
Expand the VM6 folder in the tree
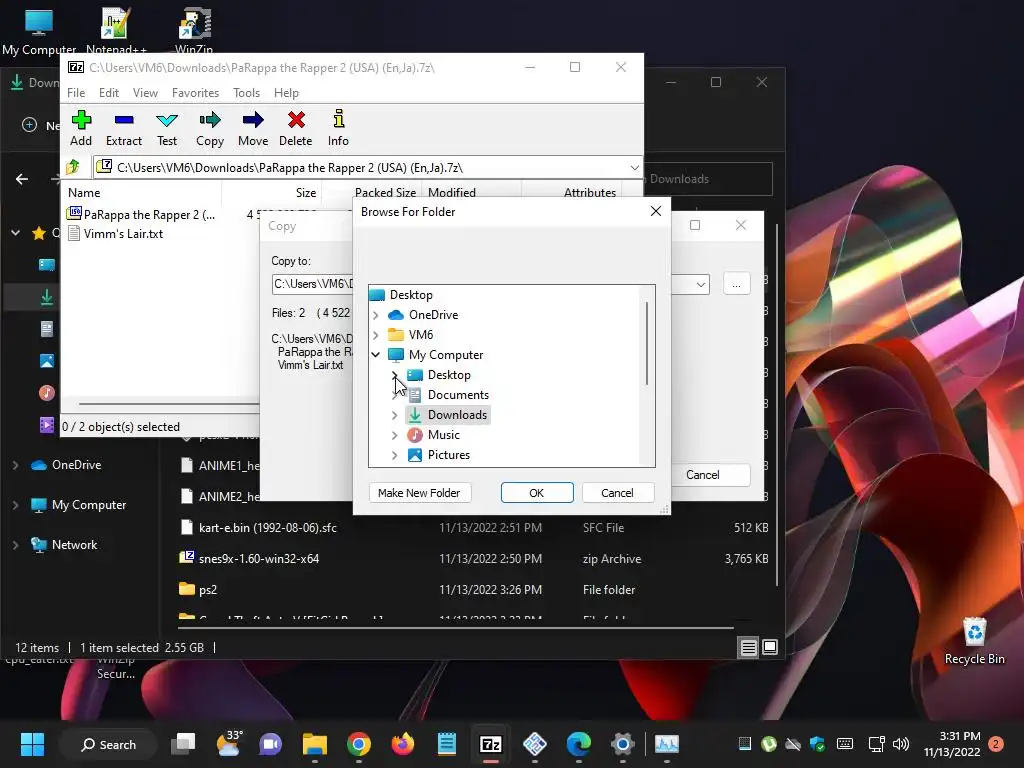[376, 335]
